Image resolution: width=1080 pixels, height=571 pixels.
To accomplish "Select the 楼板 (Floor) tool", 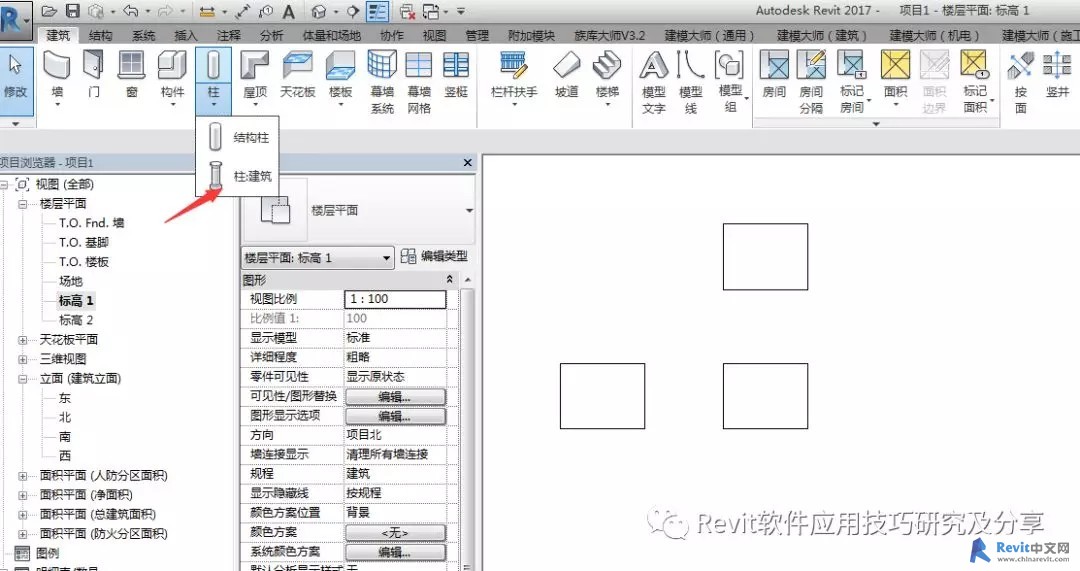I will 340,76.
